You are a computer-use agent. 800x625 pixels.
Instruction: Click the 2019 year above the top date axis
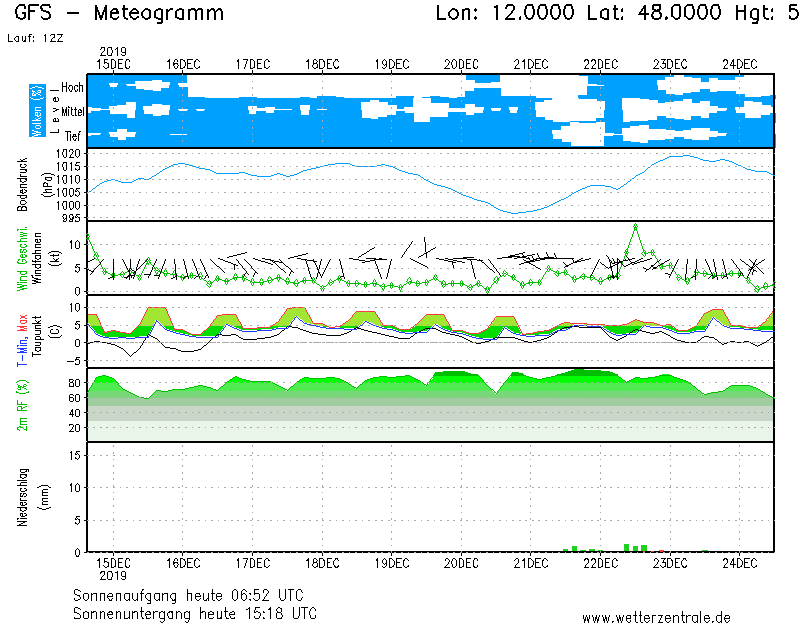(113, 52)
